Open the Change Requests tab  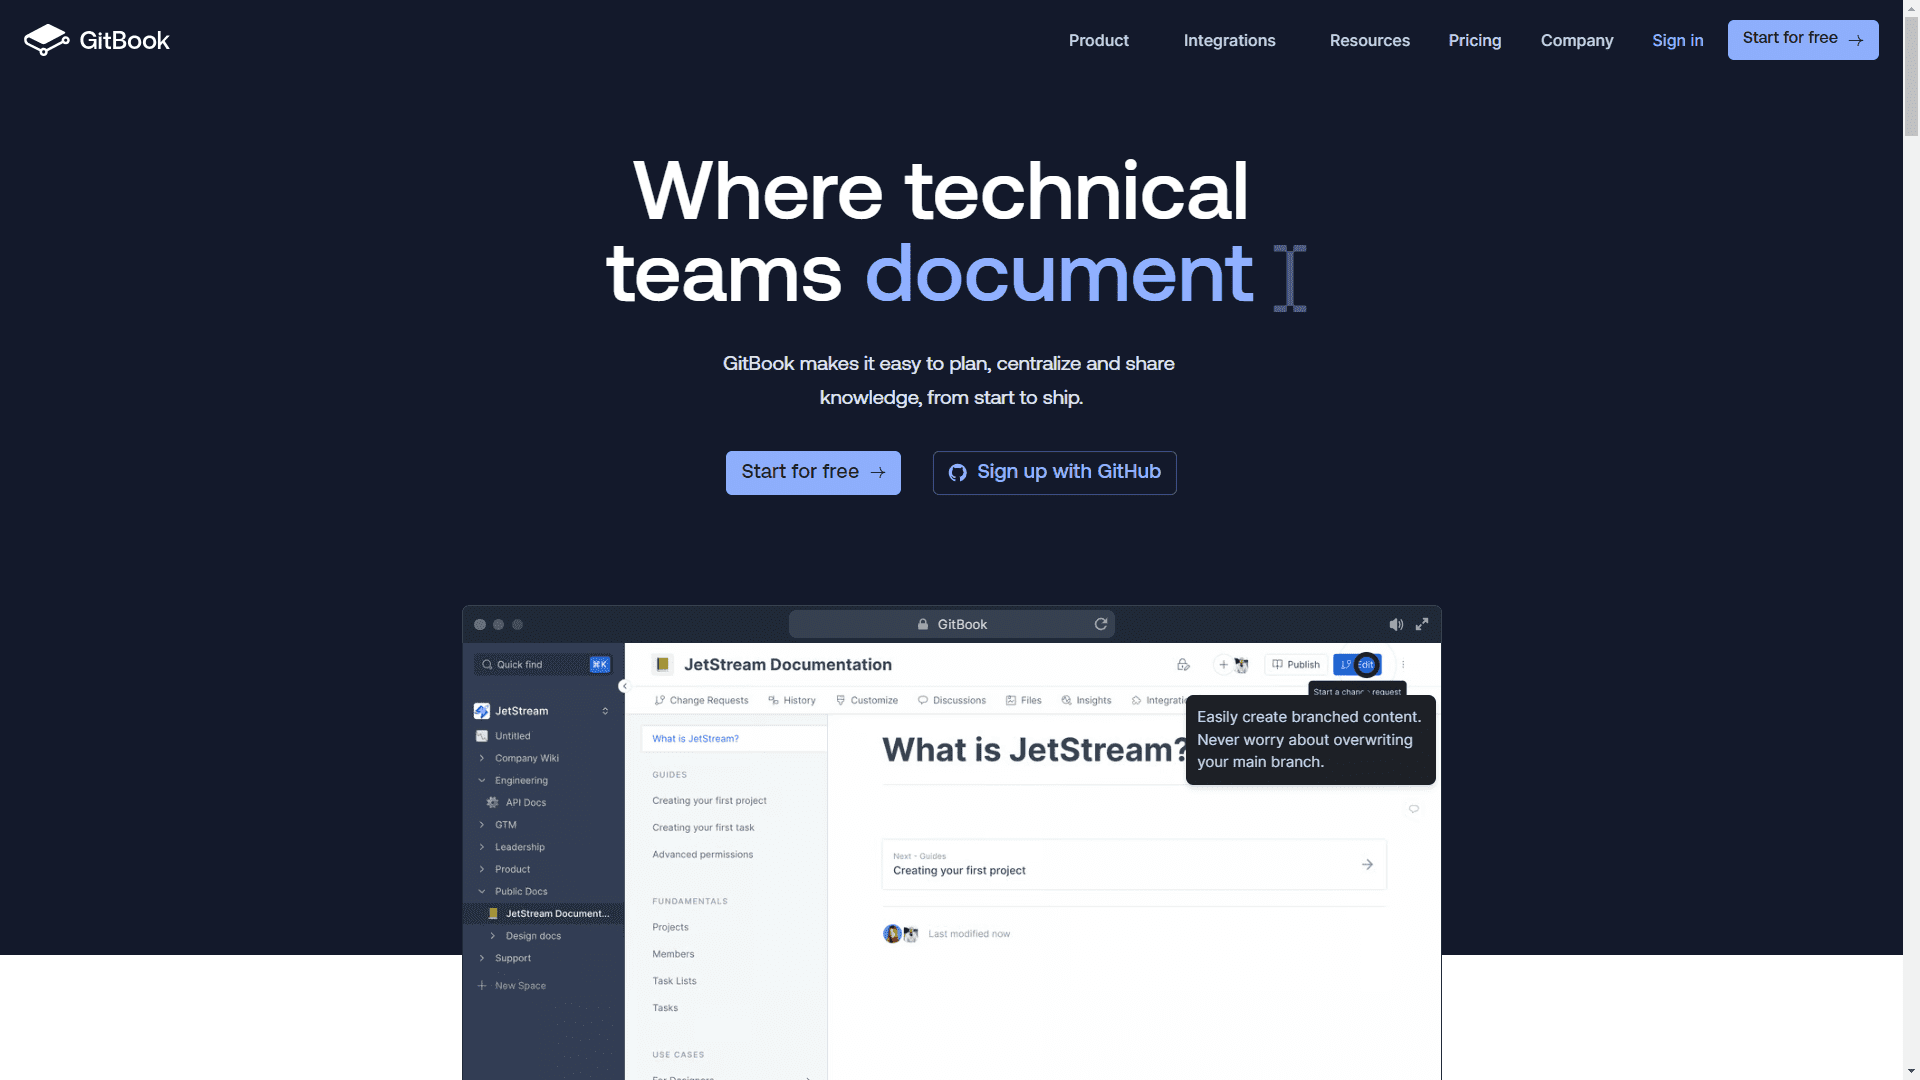pyautogui.click(x=701, y=700)
